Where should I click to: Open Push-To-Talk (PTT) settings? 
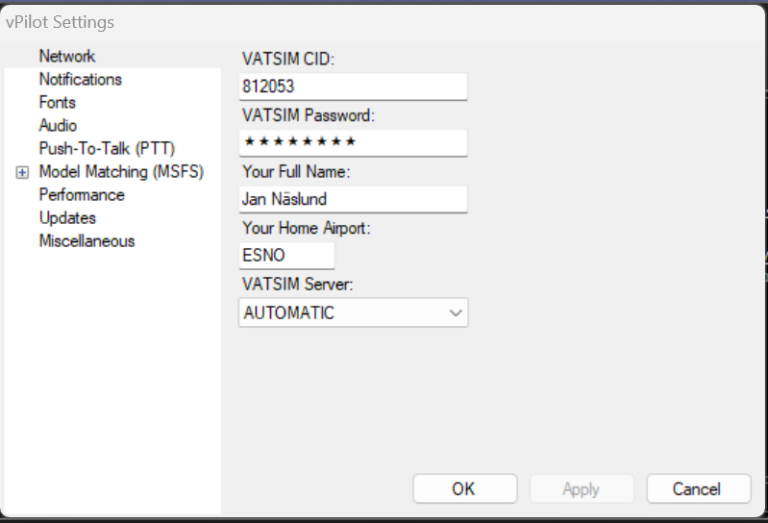click(x=106, y=149)
